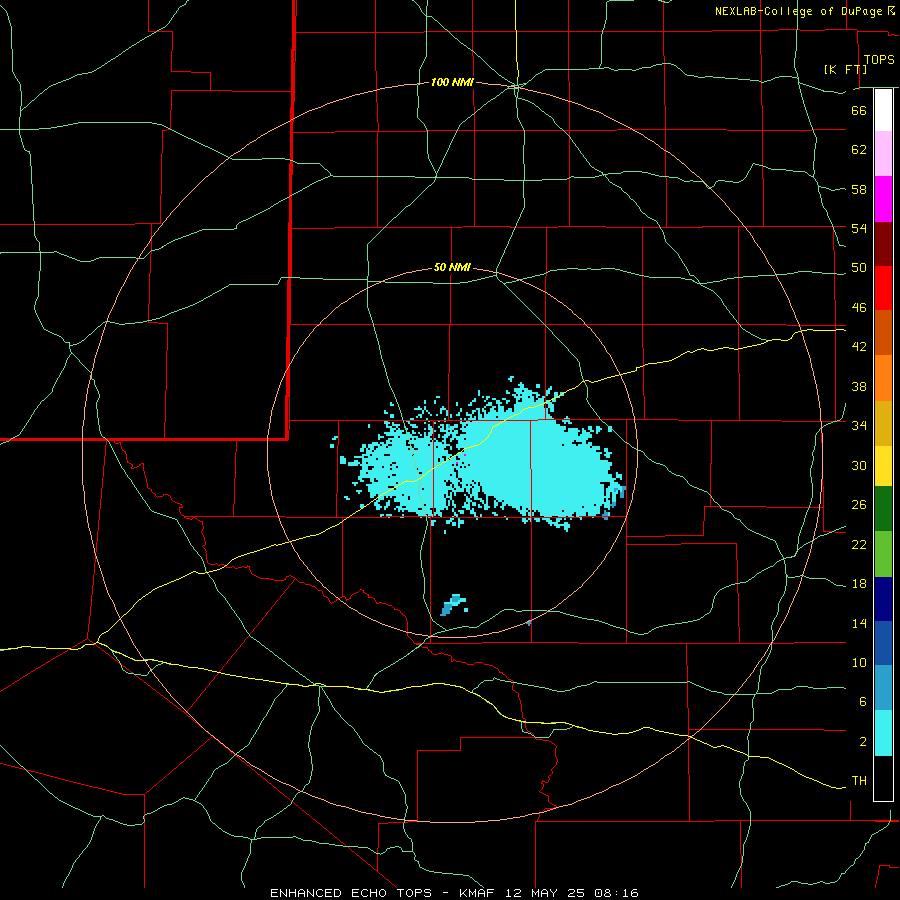Select the dark red legend swatch

tap(883, 244)
